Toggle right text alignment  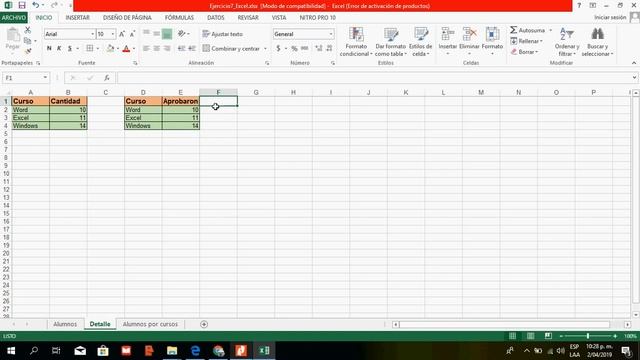tap(167, 48)
